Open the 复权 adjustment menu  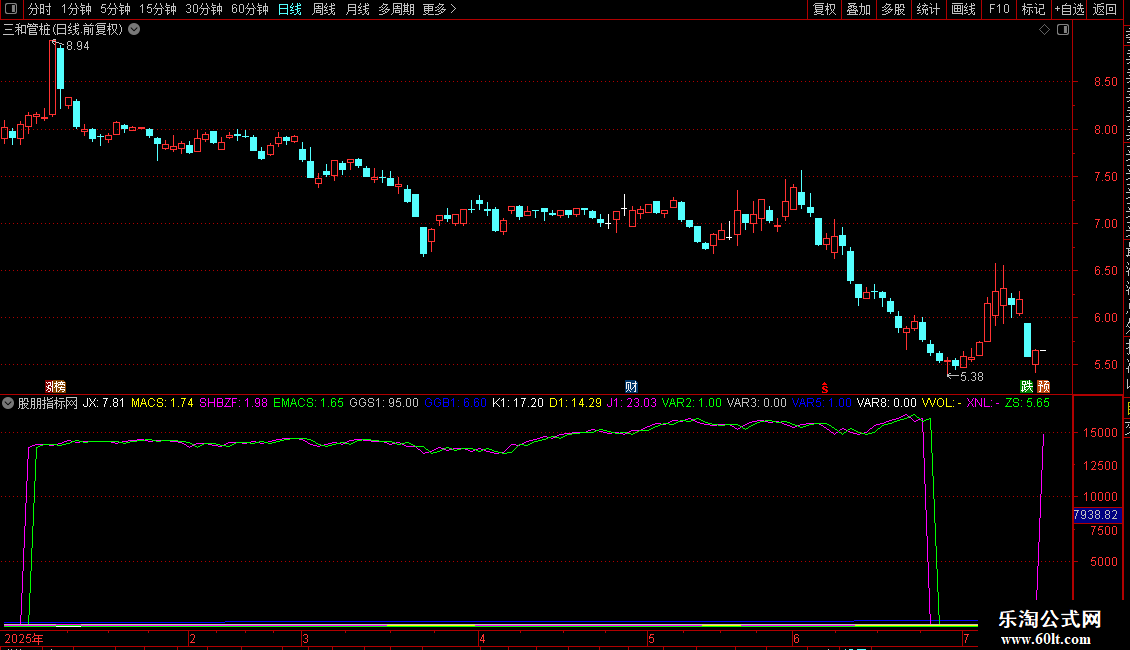pos(824,9)
